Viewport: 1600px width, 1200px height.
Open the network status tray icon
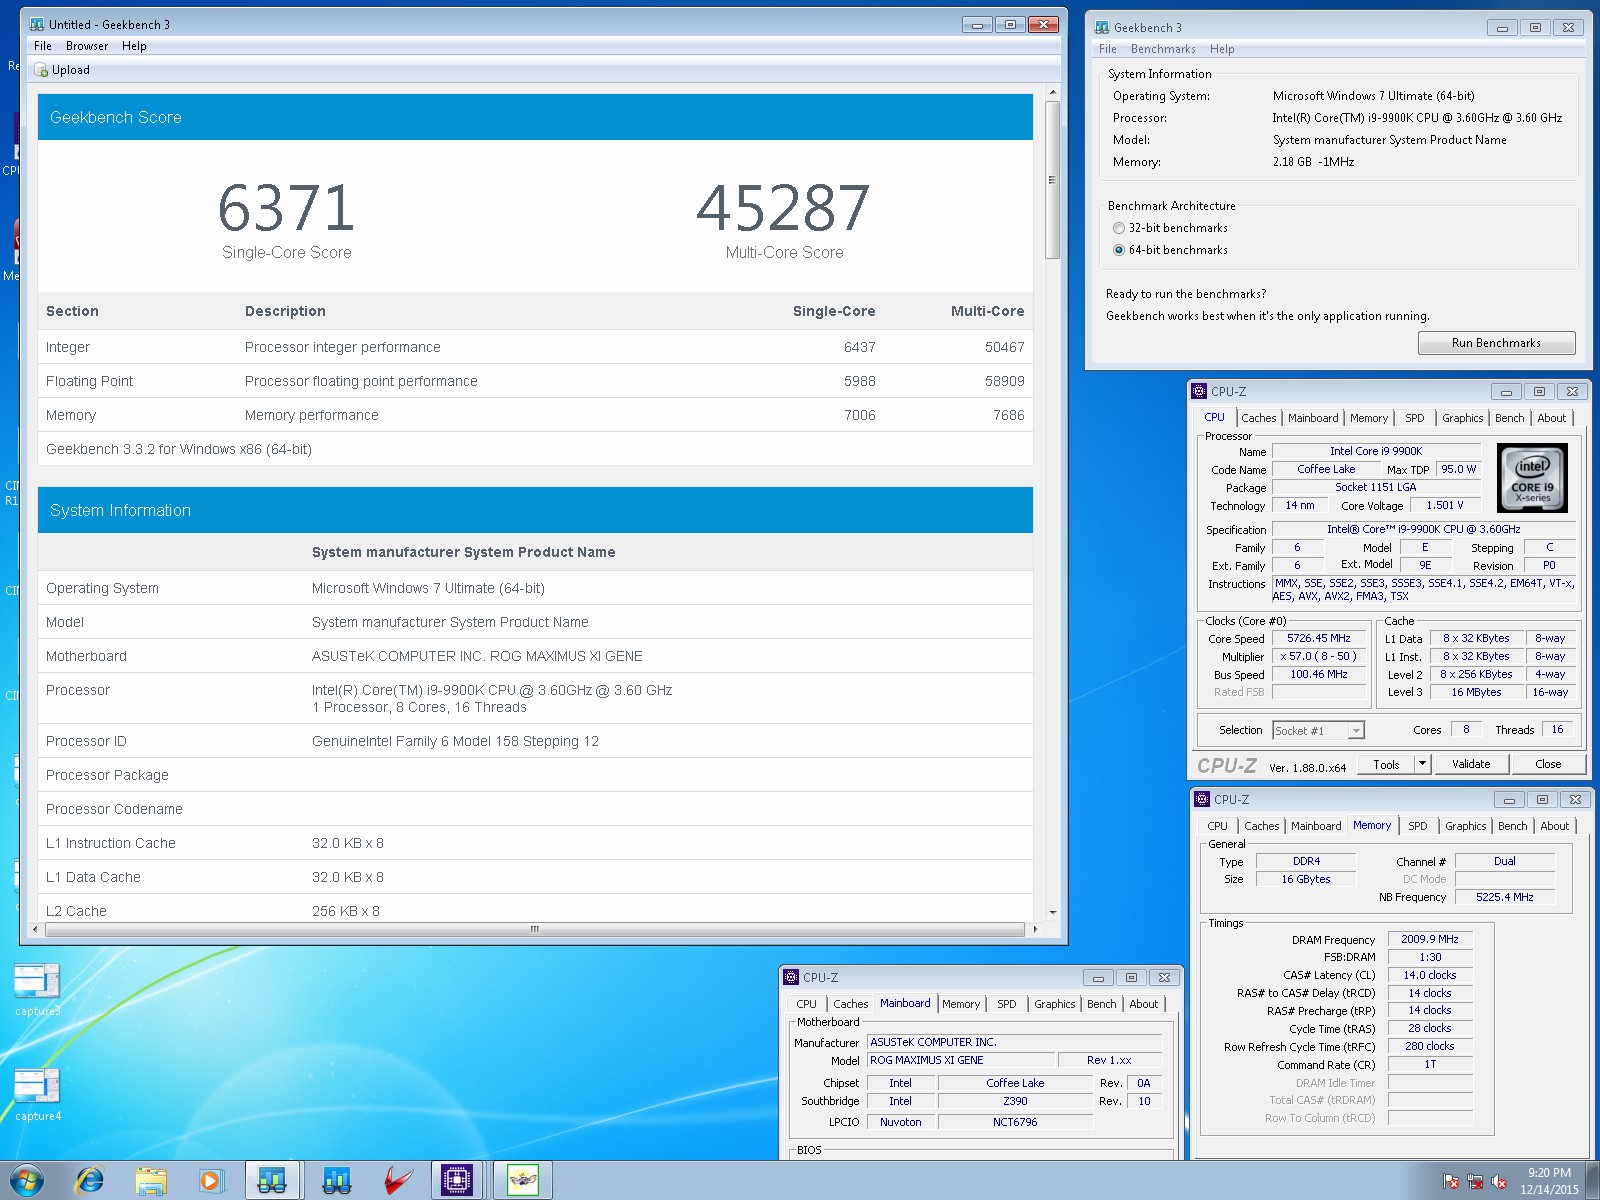pyautogui.click(x=1475, y=1181)
